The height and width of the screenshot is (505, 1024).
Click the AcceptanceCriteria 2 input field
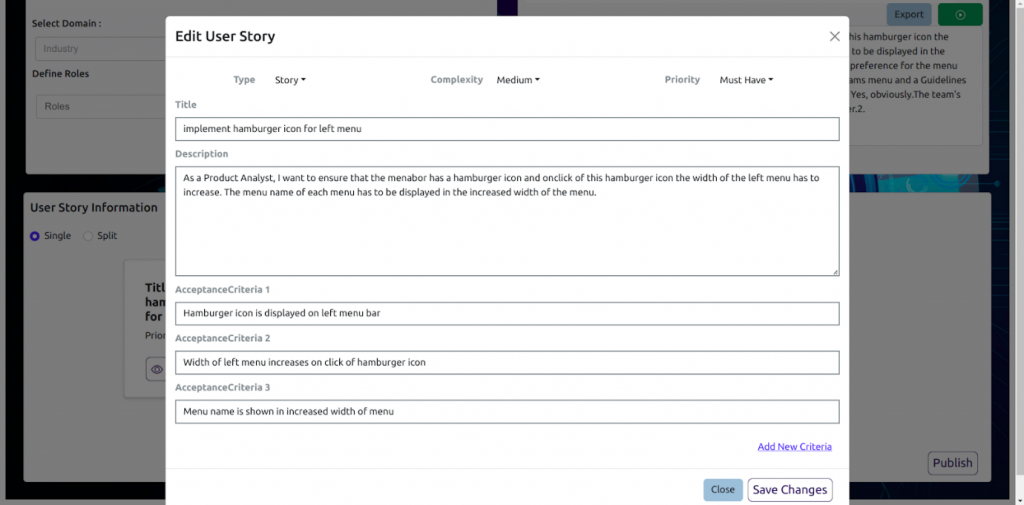[507, 362]
